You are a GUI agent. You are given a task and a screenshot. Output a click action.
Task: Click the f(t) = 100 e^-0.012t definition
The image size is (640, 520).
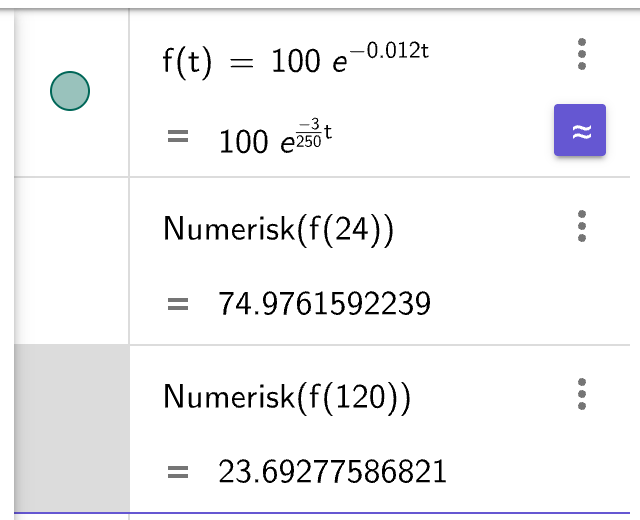(x=296, y=60)
